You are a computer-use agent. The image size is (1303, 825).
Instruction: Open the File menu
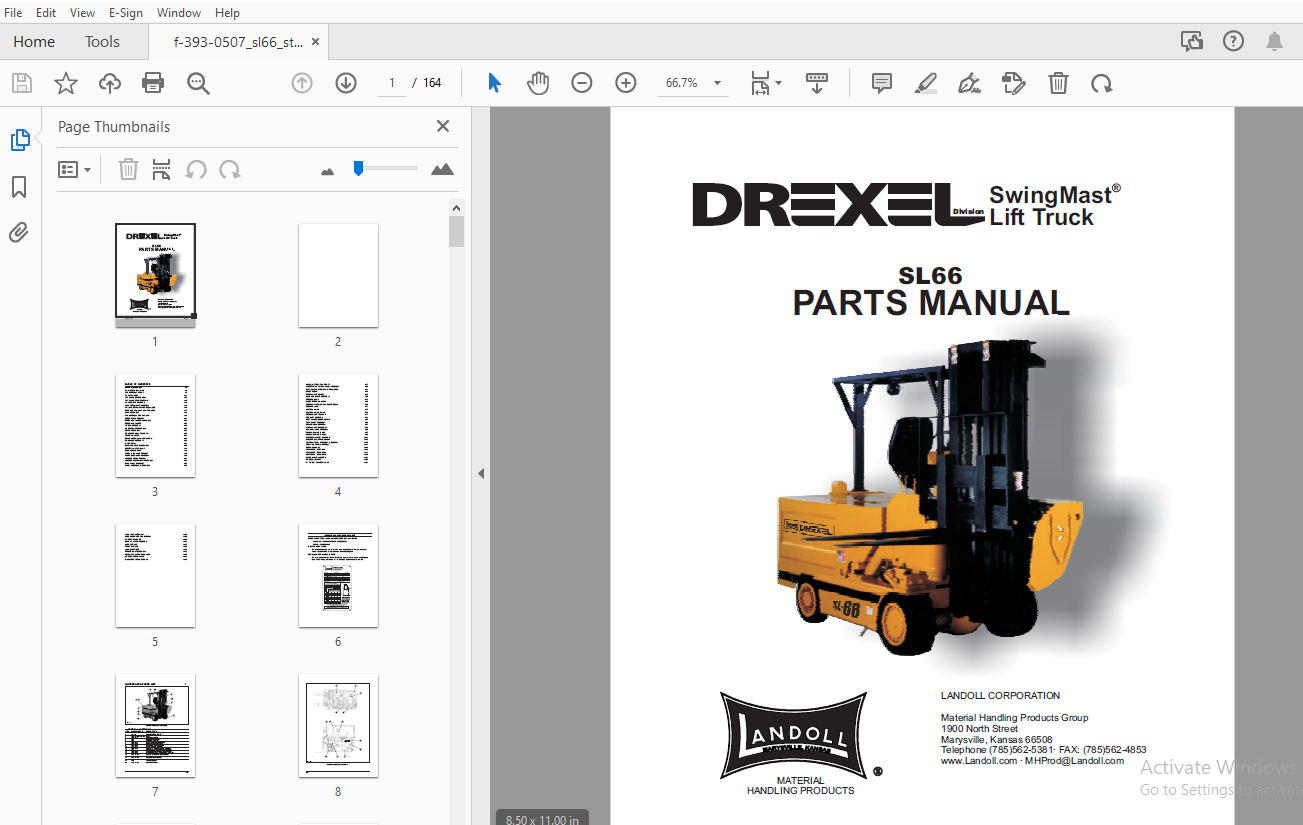tap(14, 12)
